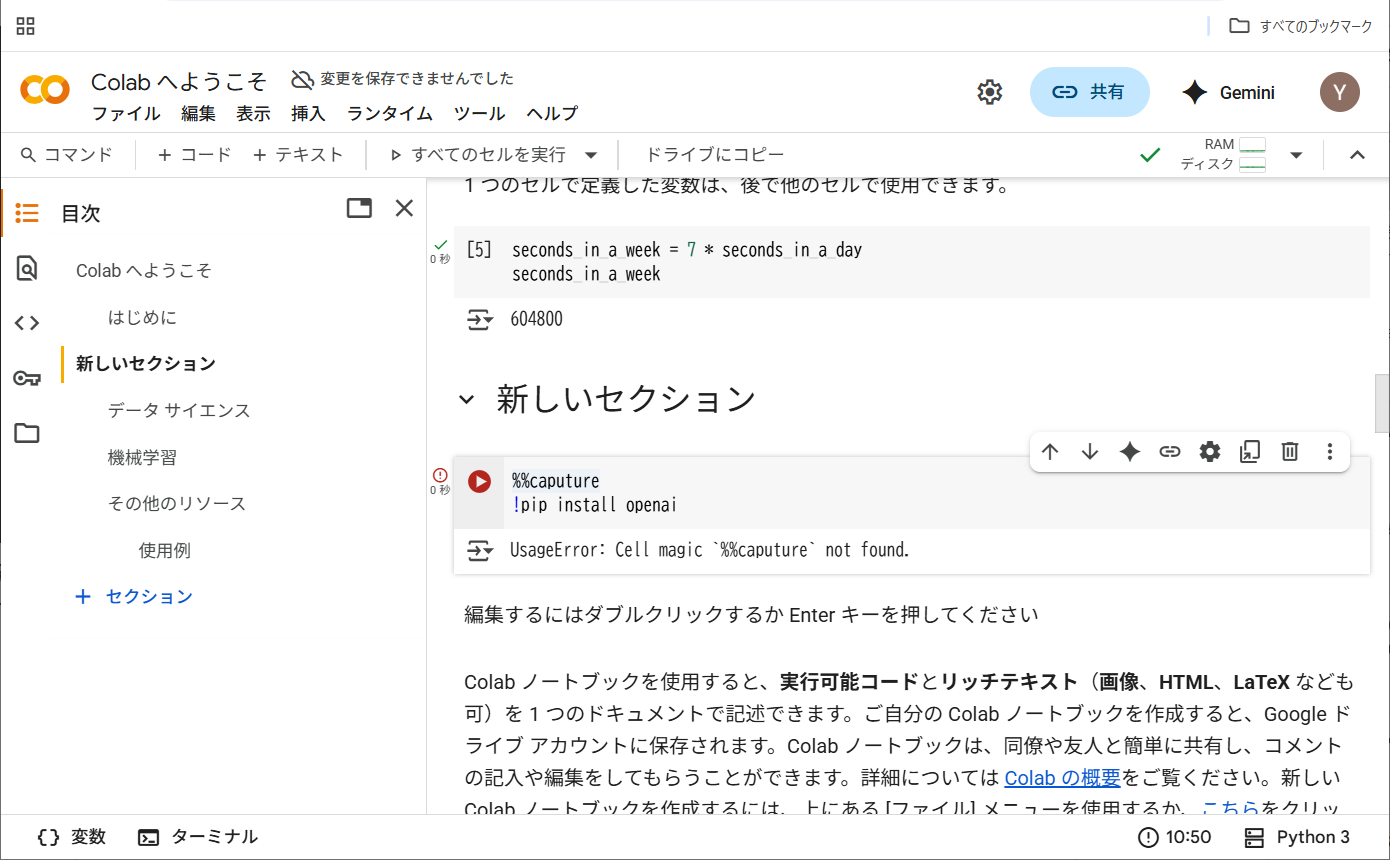Open the files folder sidebar icon

tap(27, 433)
